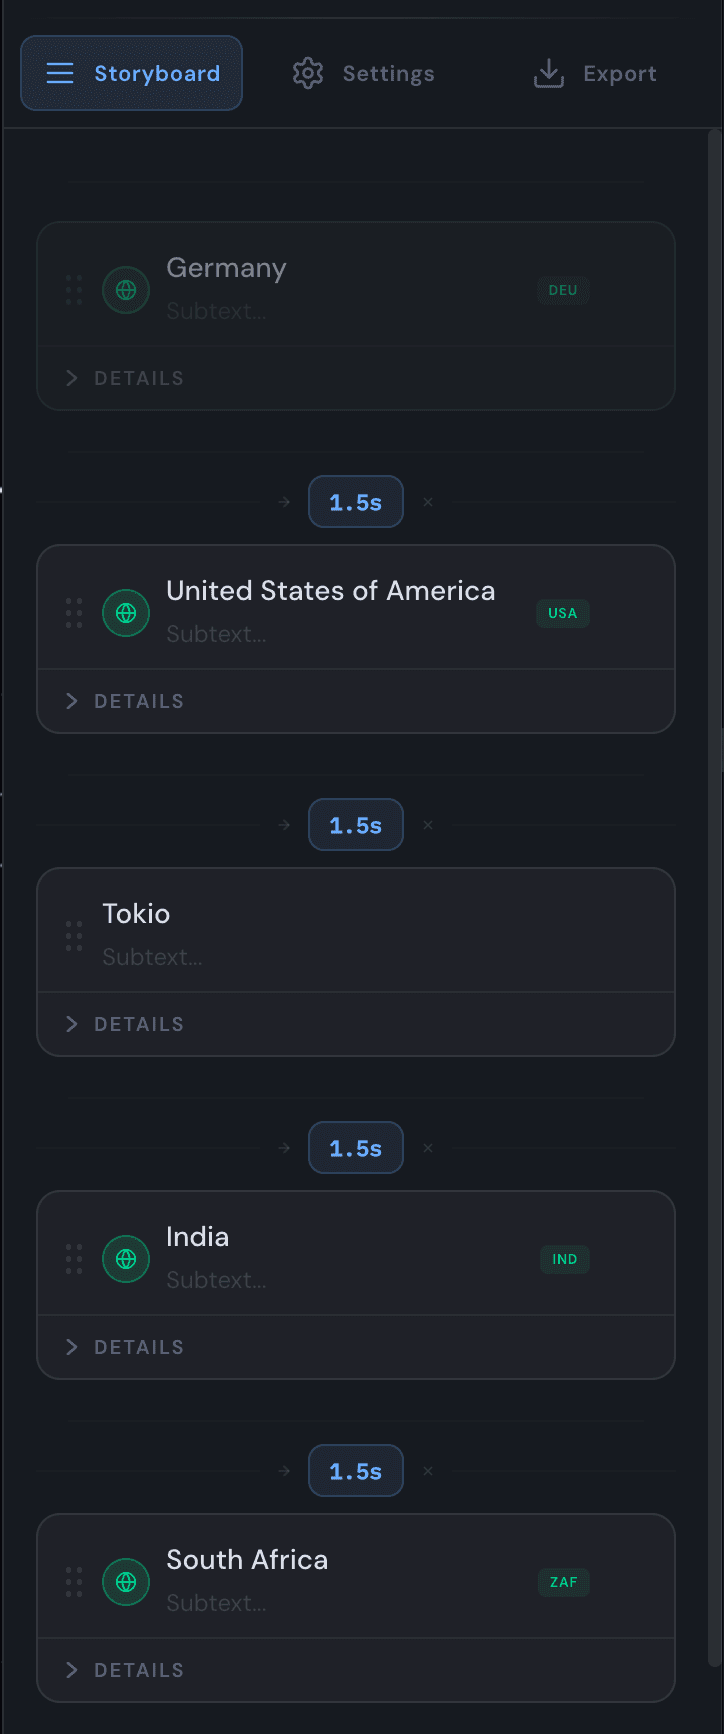The image size is (724, 1734).
Task: Click drag handle on United States card
Action: (74, 613)
